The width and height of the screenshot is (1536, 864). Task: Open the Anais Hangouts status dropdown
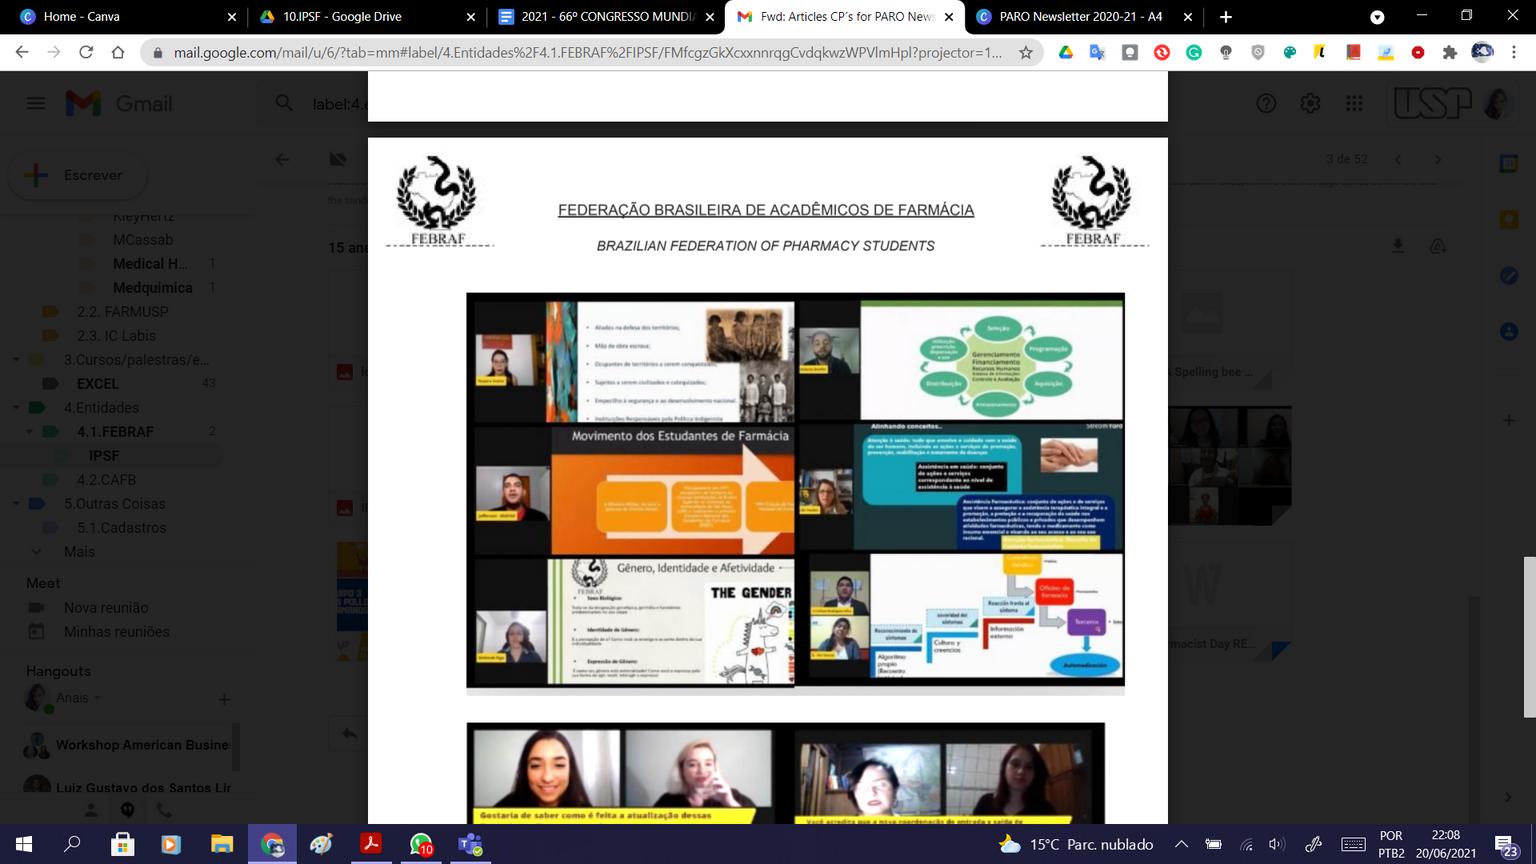[98, 698]
